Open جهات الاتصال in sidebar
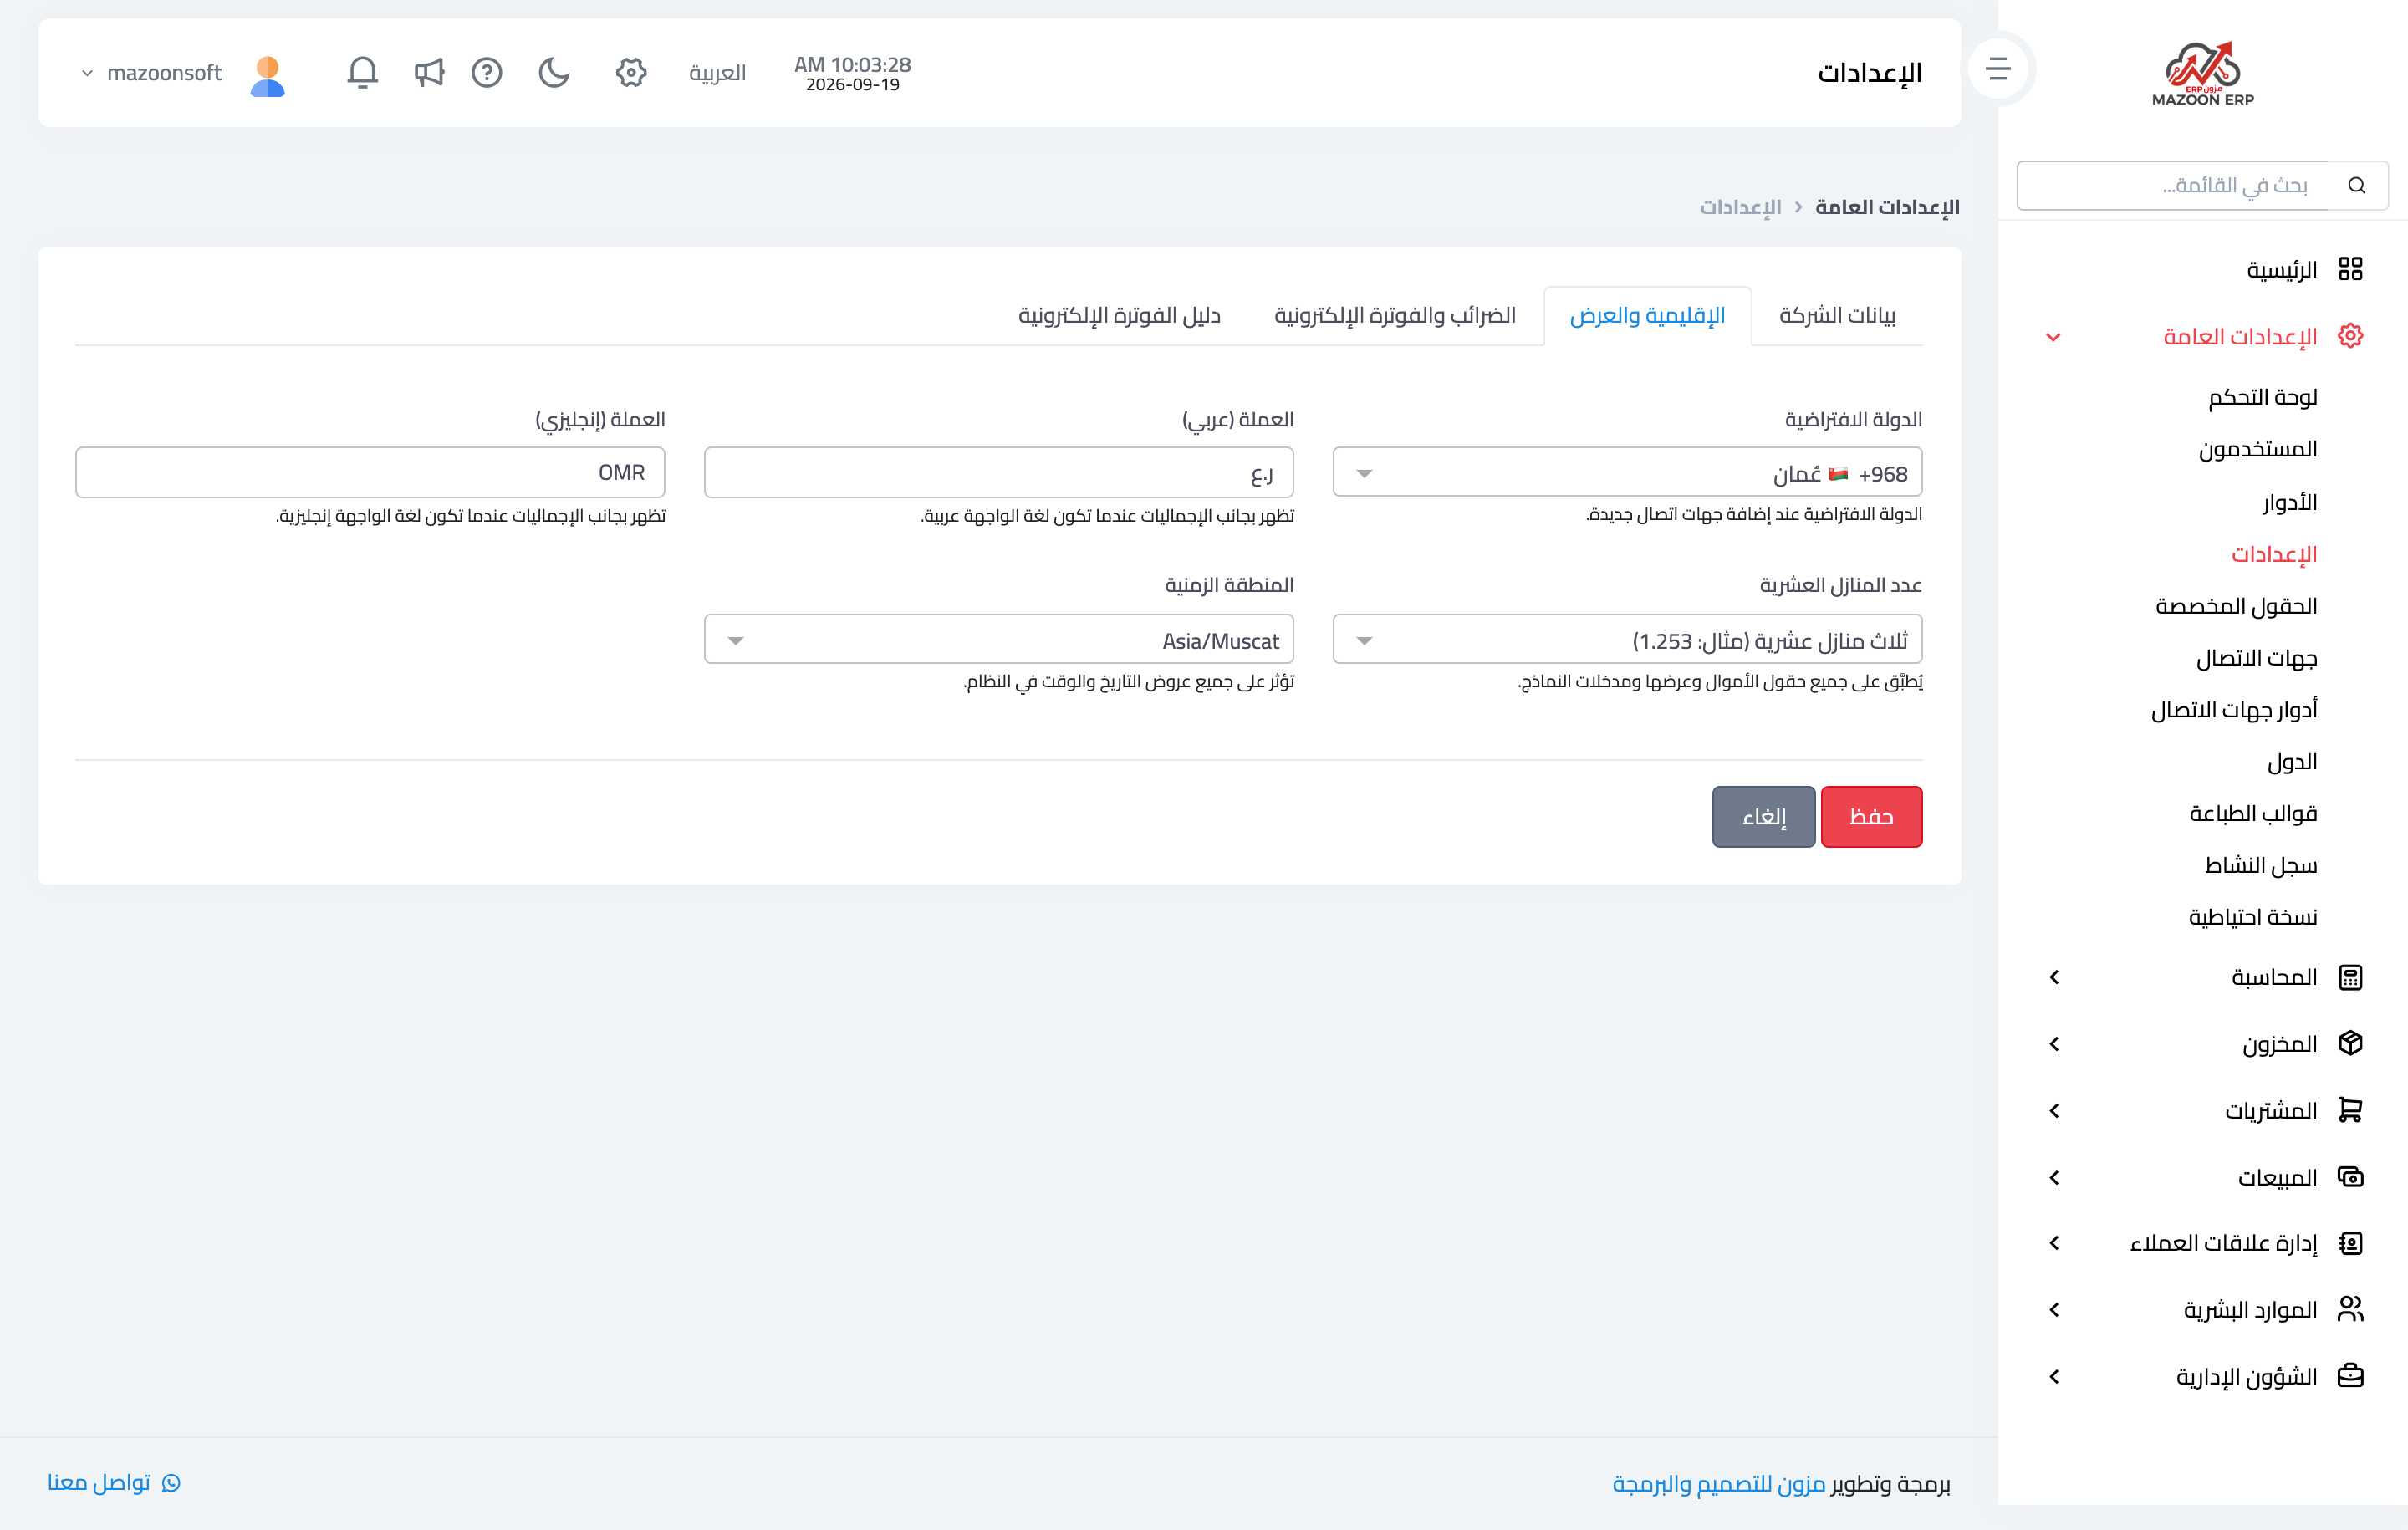 2256,658
